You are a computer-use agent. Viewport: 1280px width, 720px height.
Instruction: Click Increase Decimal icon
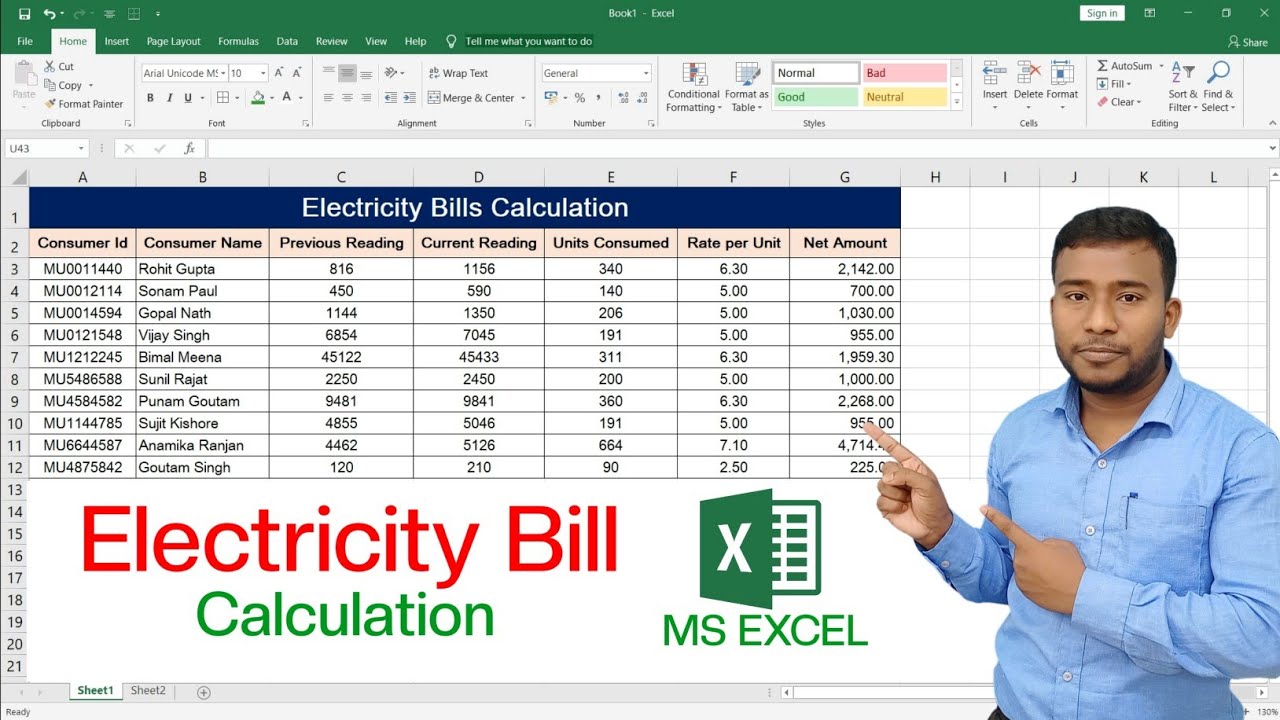(x=624, y=98)
